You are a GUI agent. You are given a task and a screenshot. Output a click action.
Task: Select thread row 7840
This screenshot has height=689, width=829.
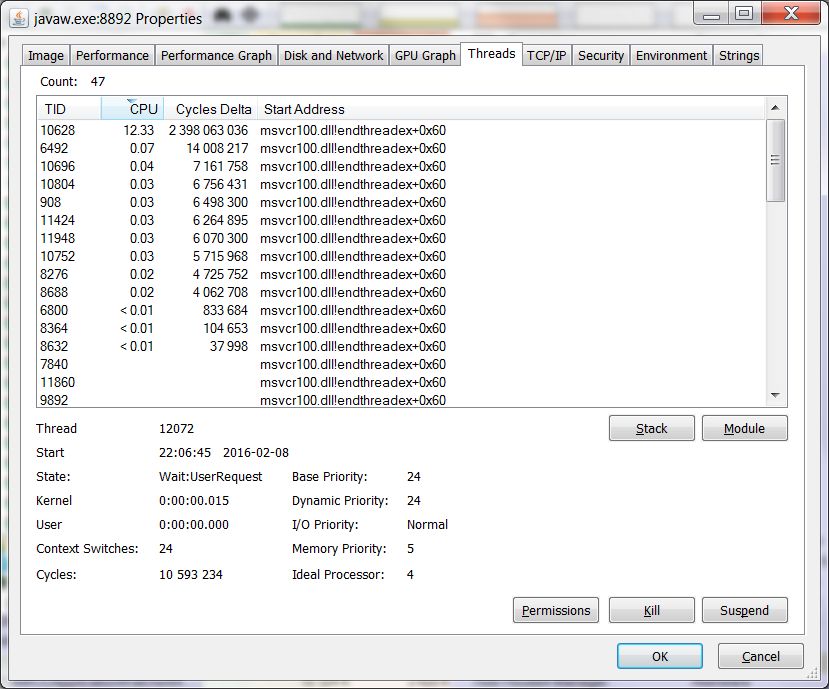tap(401, 364)
